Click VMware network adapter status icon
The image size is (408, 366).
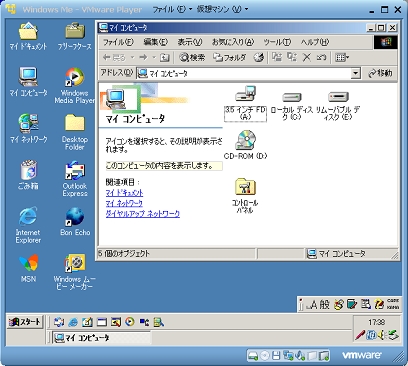click(x=288, y=356)
